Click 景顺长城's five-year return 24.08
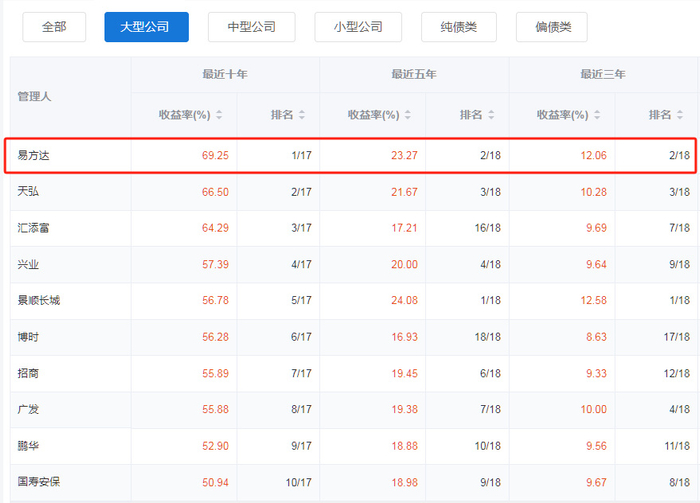The width and height of the screenshot is (700, 503). (404, 300)
